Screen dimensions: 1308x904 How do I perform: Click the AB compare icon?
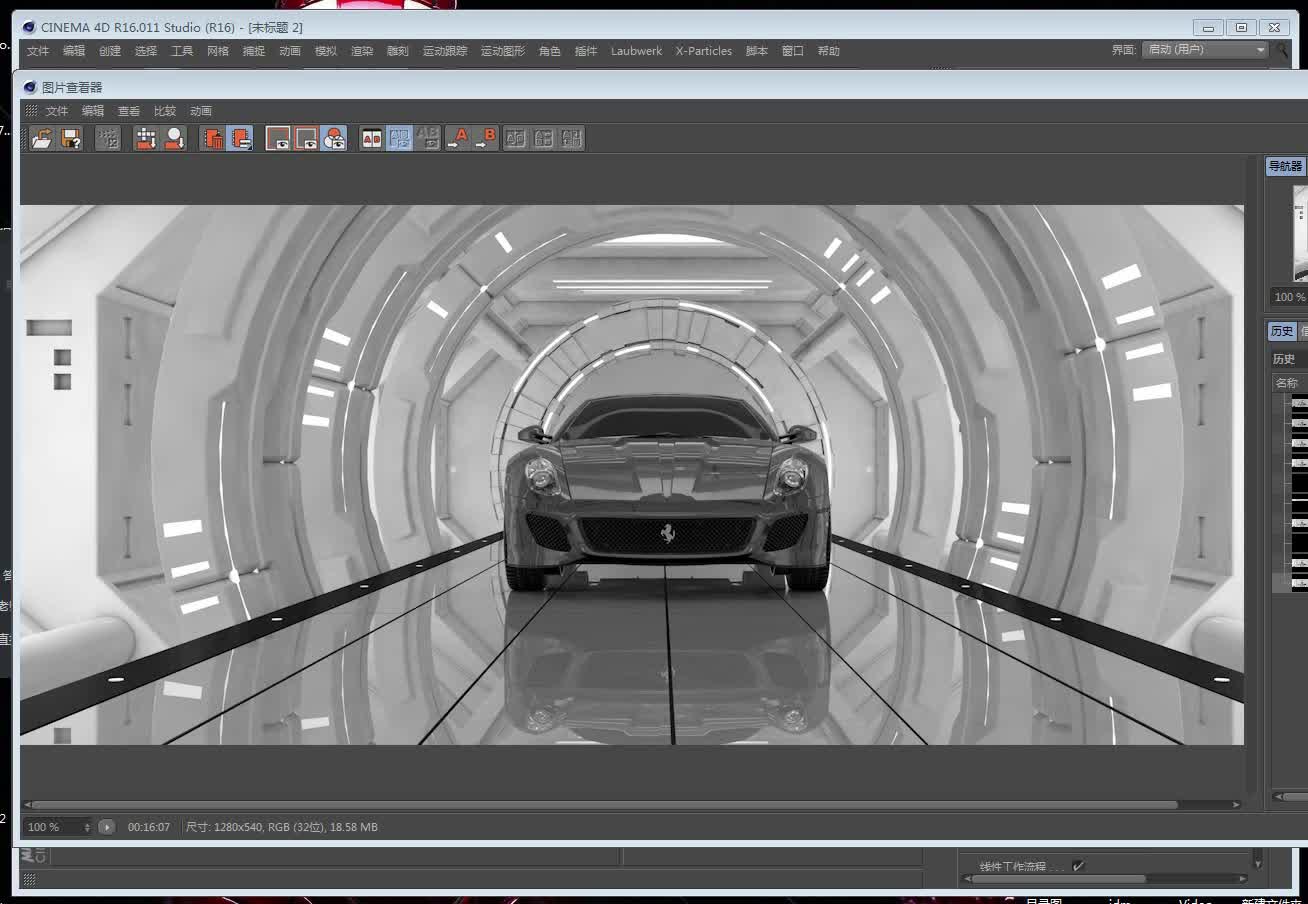pos(372,139)
